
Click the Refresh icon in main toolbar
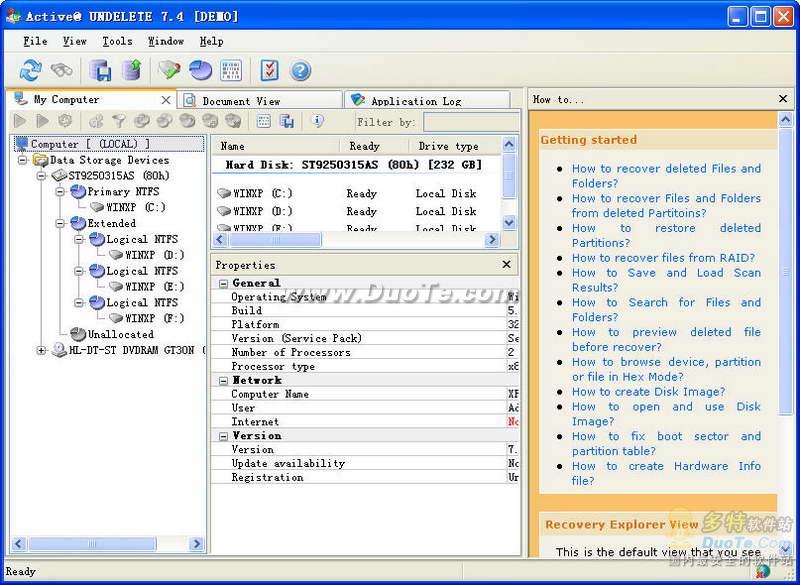(x=30, y=70)
